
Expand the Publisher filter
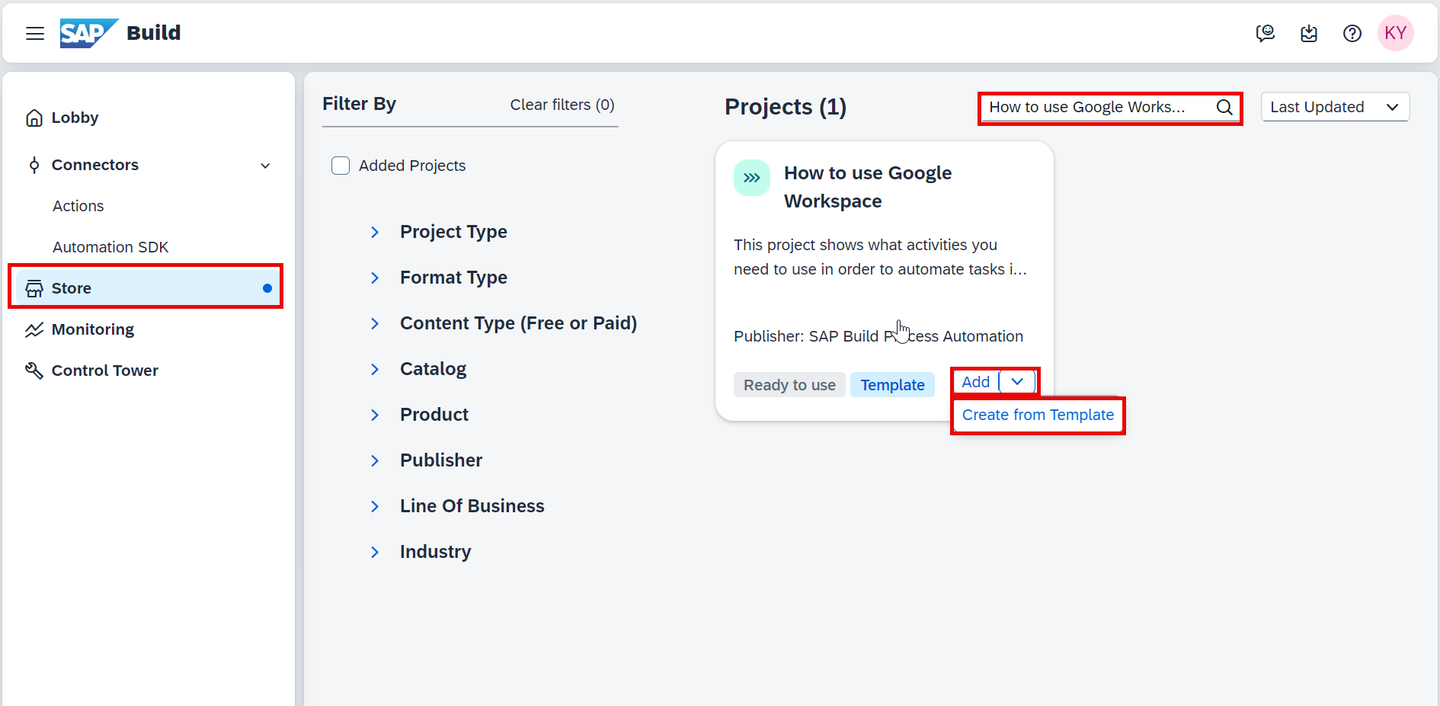point(375,461)
